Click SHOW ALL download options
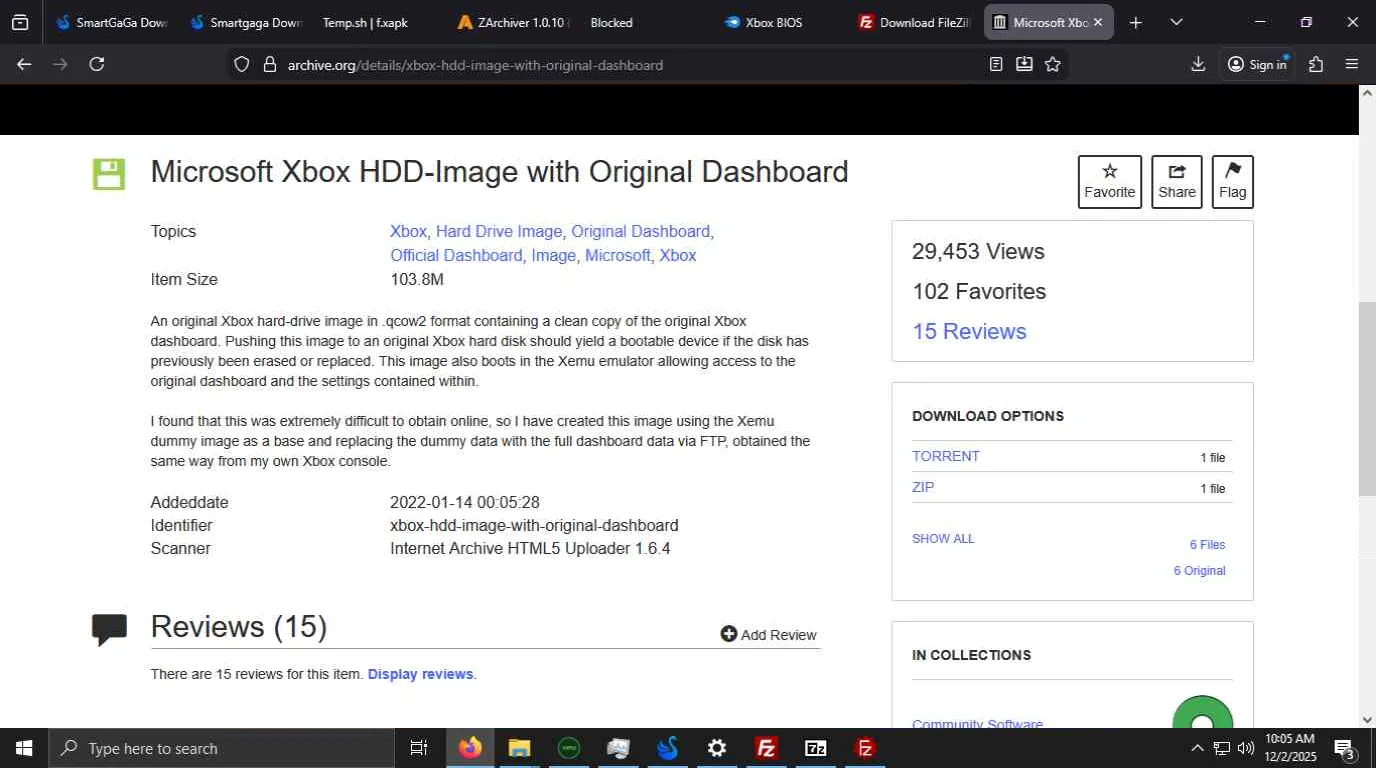 943,538
